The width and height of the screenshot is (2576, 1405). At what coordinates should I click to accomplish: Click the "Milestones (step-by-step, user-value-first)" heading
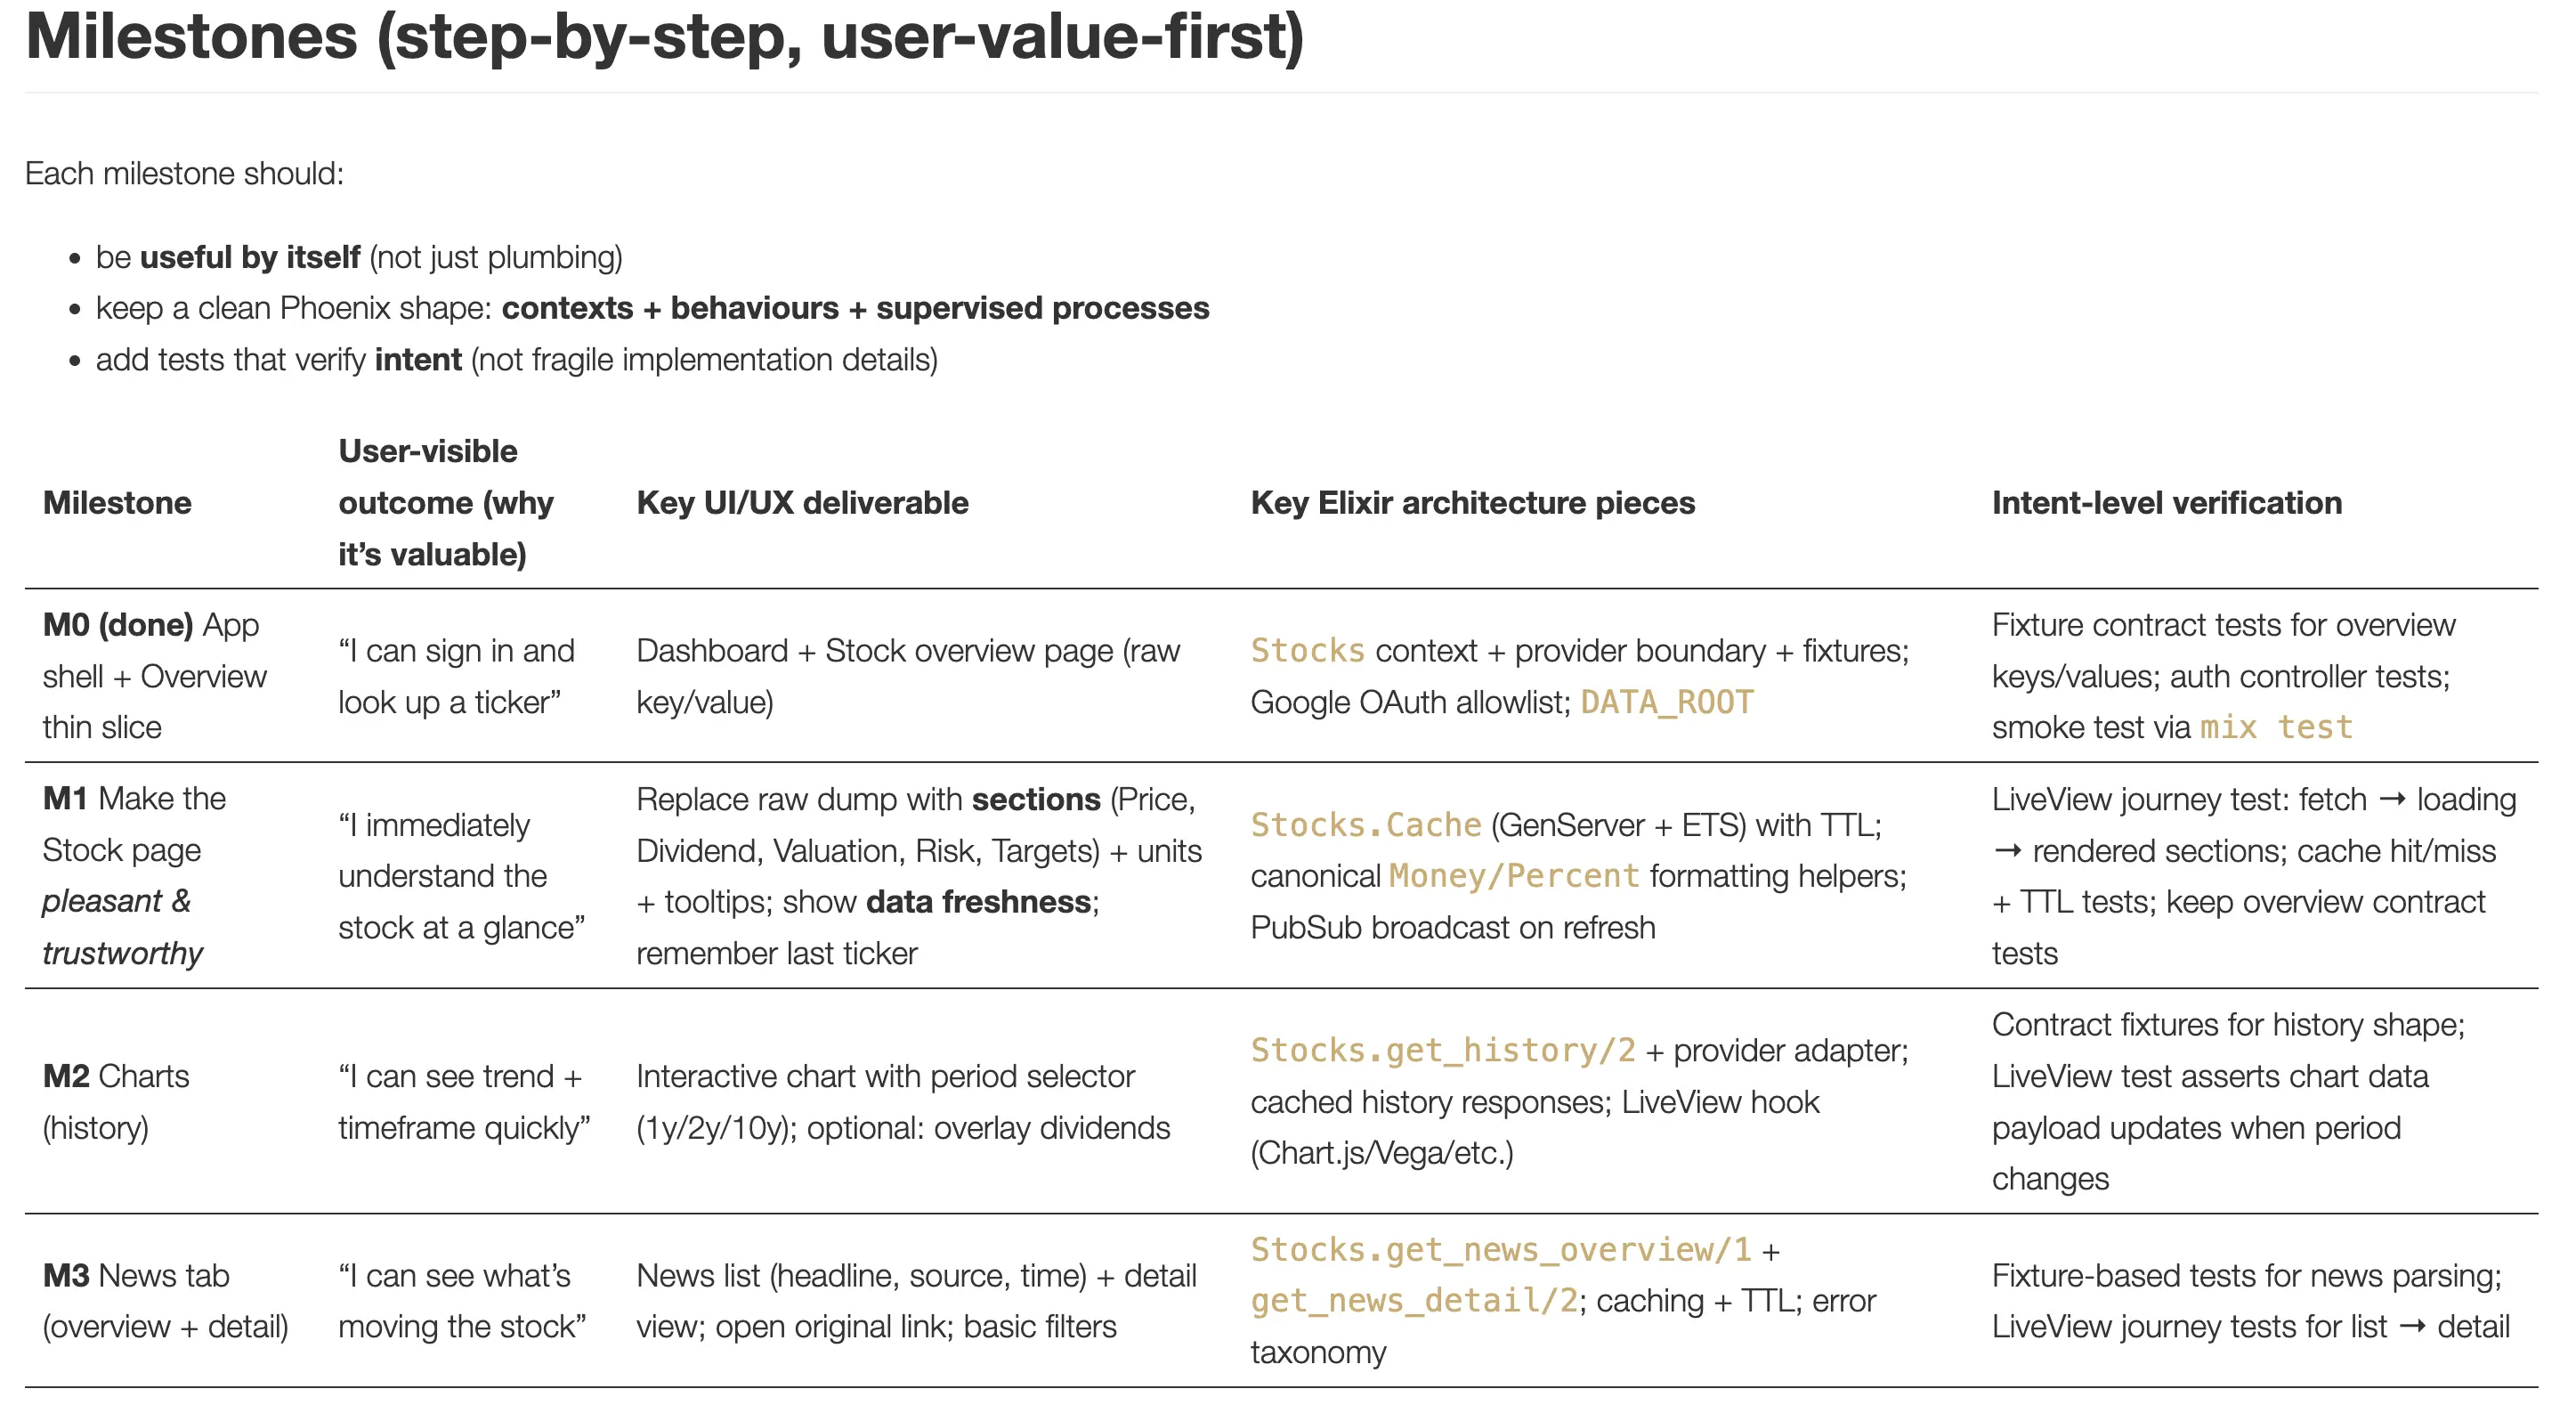(664, 36)
